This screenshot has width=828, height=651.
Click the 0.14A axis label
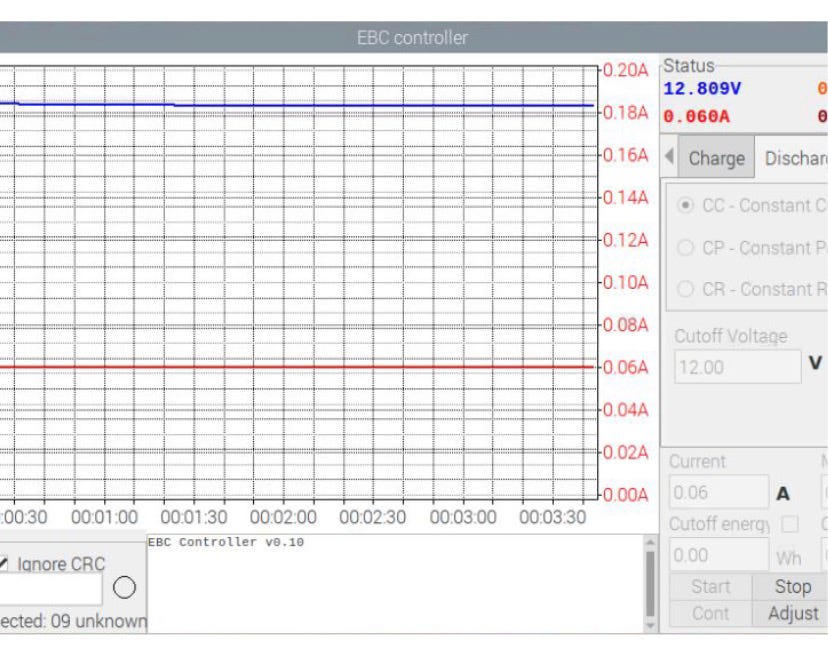point(625,197)
